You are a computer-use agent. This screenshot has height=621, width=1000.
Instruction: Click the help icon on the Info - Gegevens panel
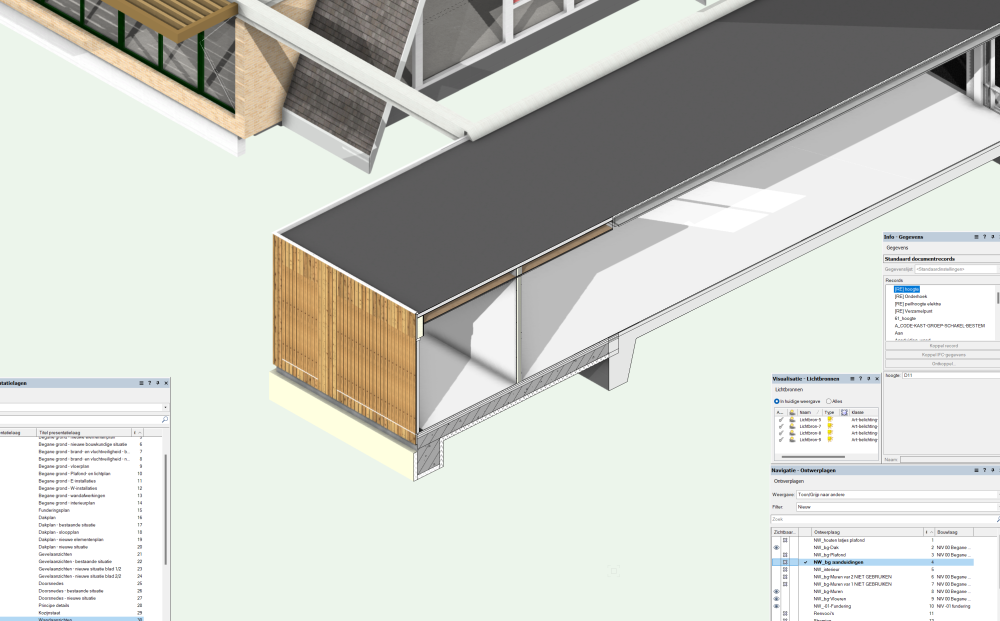[x=984, y=235]
